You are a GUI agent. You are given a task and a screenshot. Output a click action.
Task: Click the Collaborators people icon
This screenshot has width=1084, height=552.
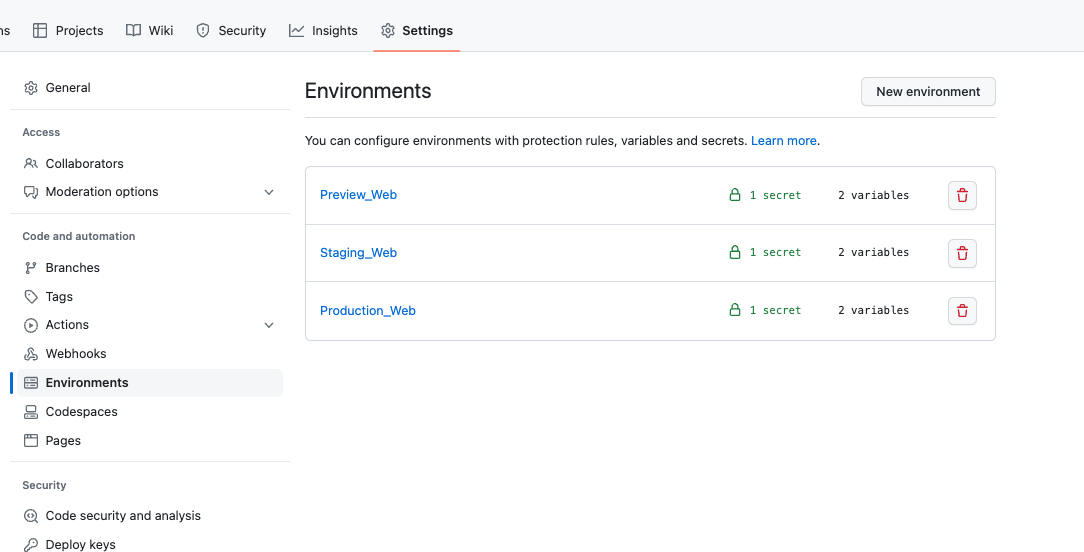tap(30, 164)
